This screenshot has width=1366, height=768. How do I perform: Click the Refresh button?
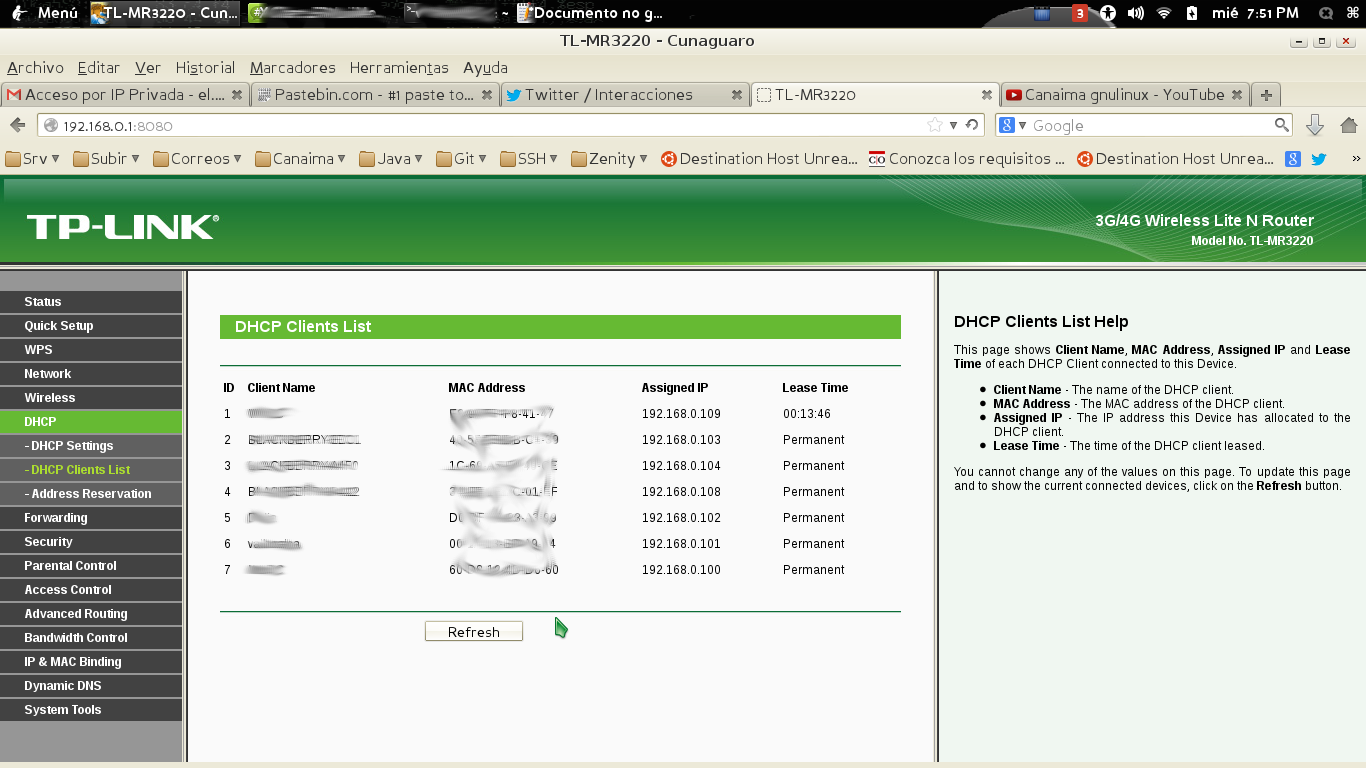474,632
